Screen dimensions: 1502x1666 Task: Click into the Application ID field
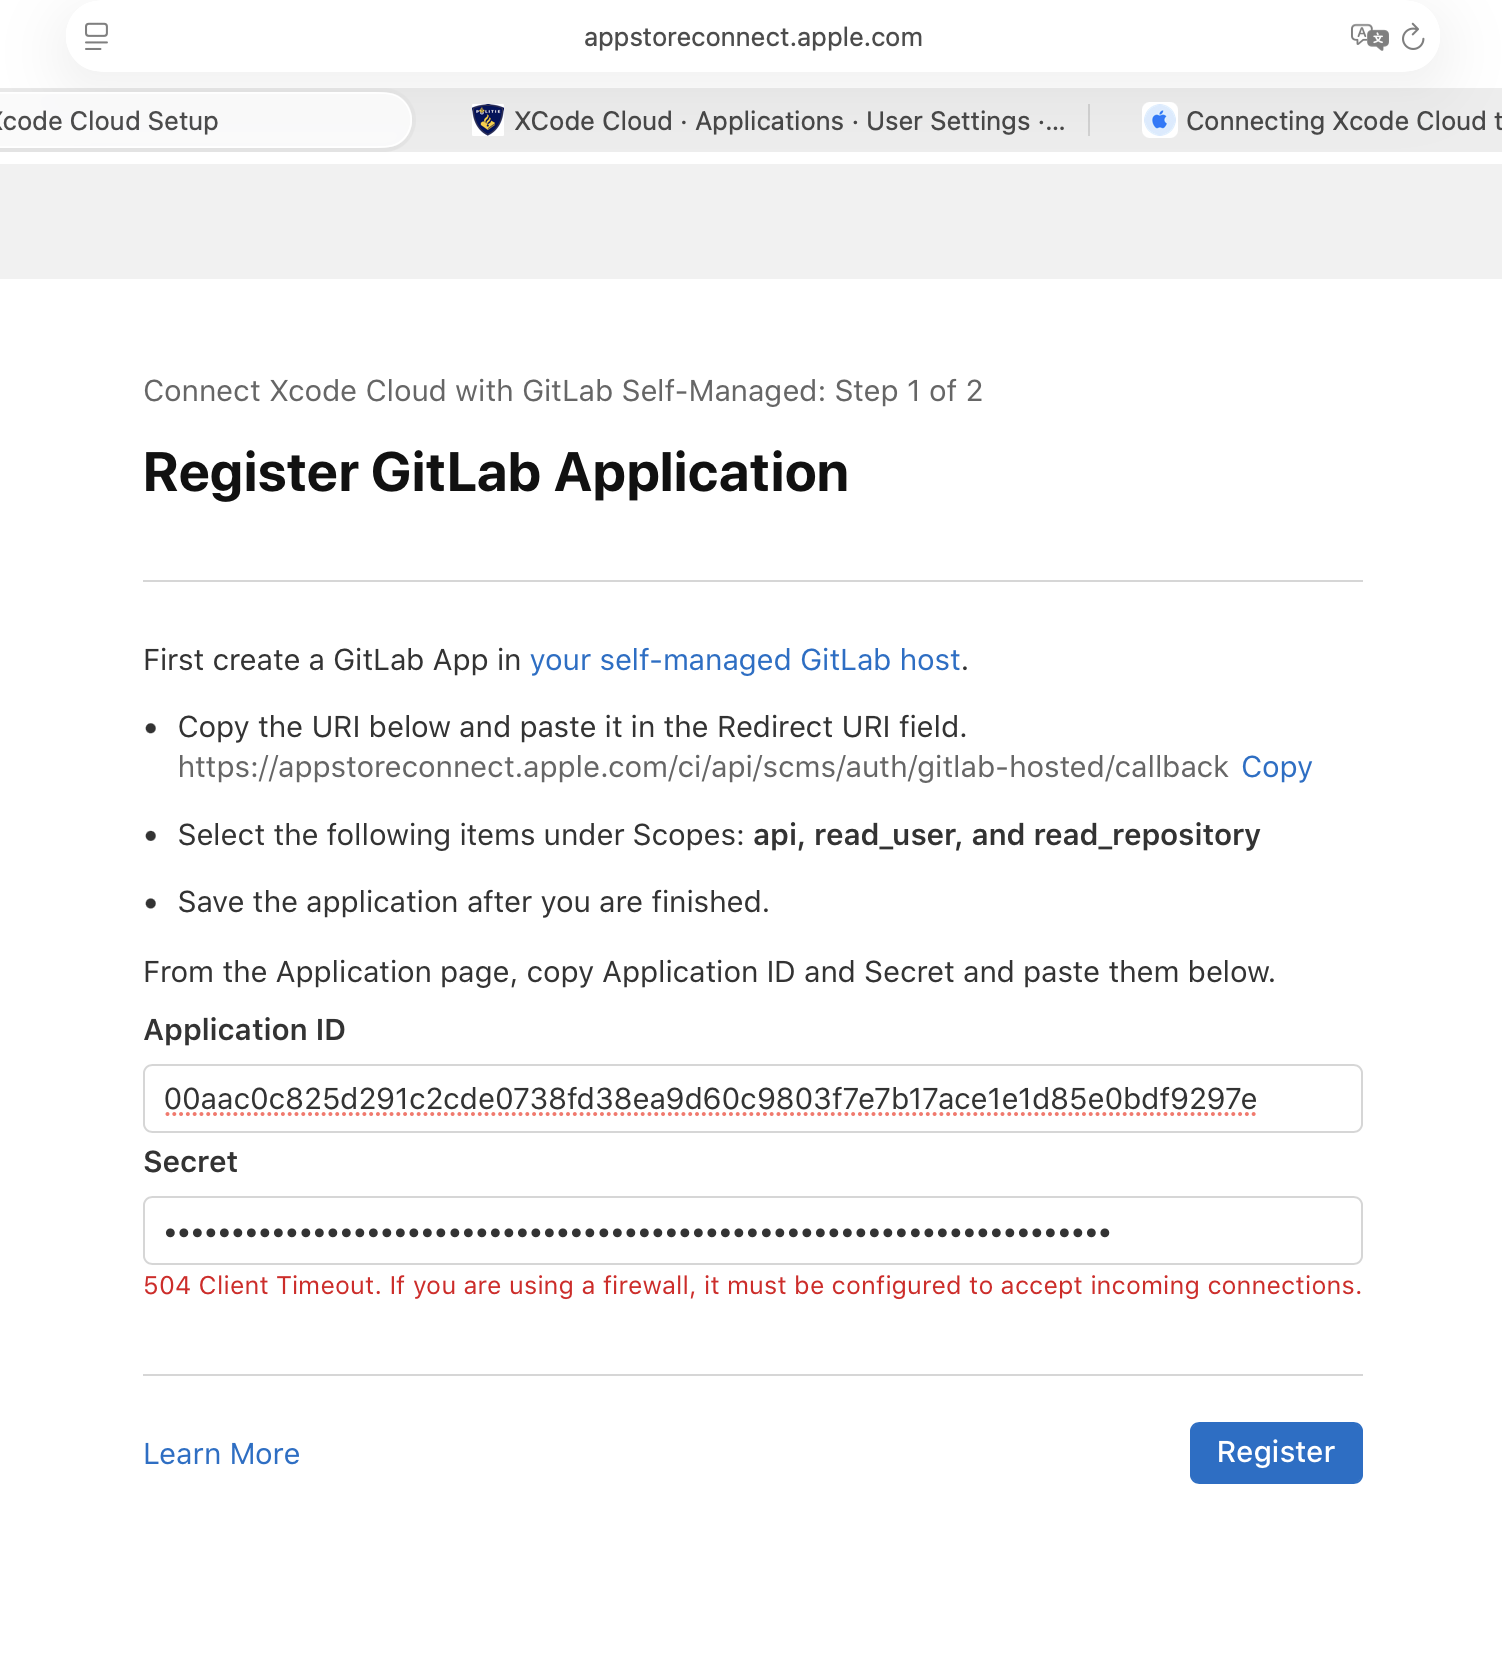[x=752, y=1099]
